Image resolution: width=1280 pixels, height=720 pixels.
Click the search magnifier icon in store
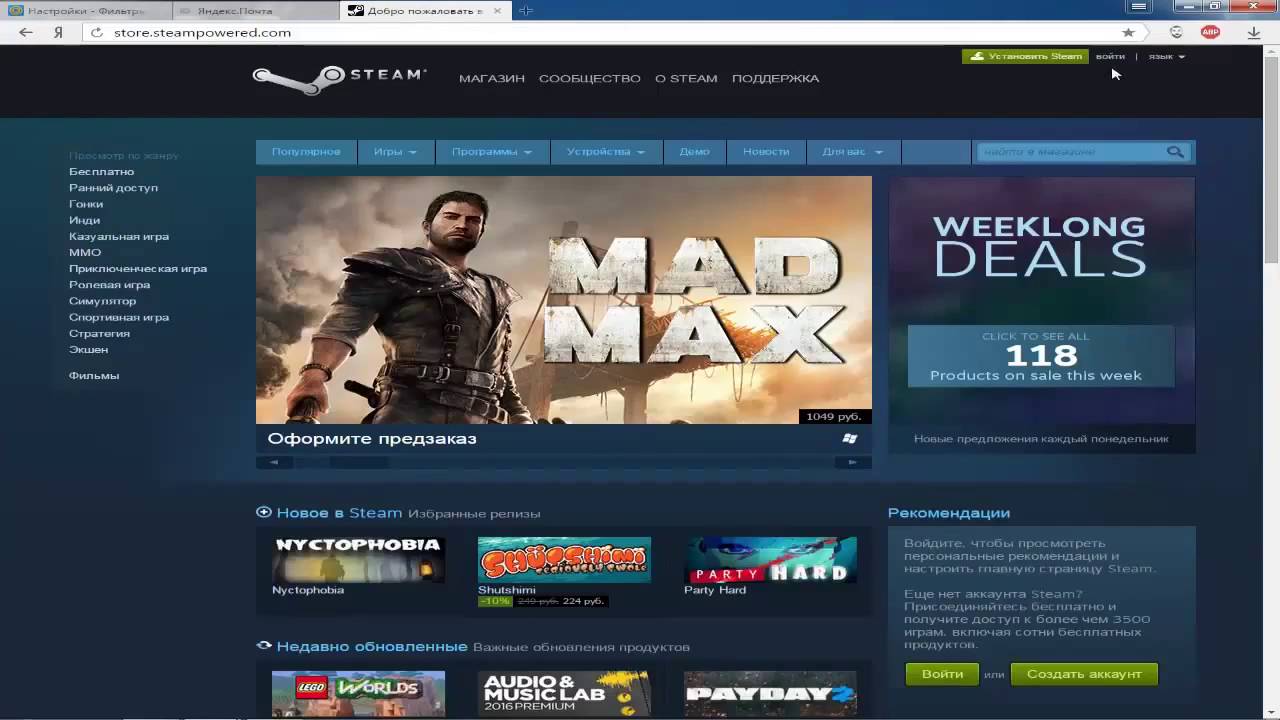click(1175, 152)
